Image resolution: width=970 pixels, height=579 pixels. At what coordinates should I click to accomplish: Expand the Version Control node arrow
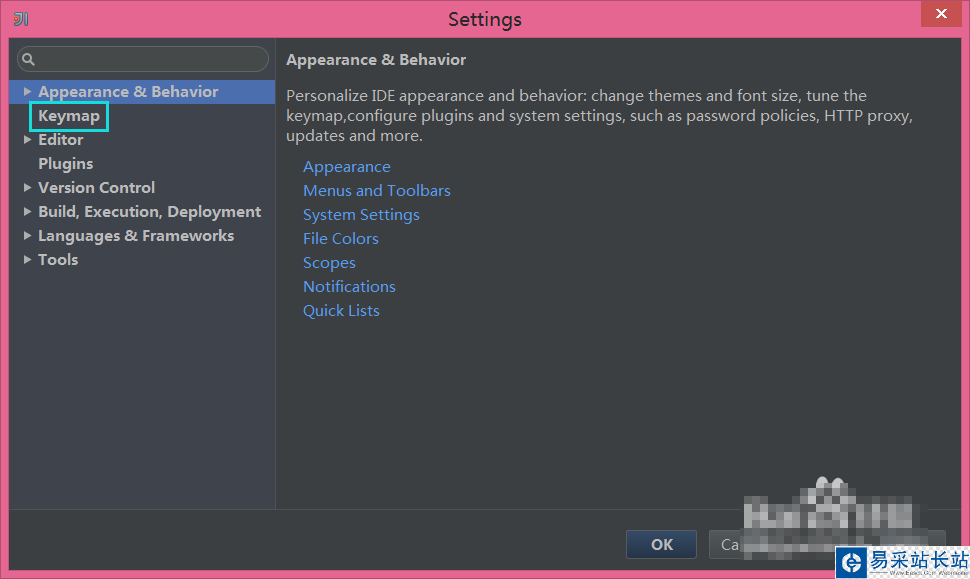[28, 188]
